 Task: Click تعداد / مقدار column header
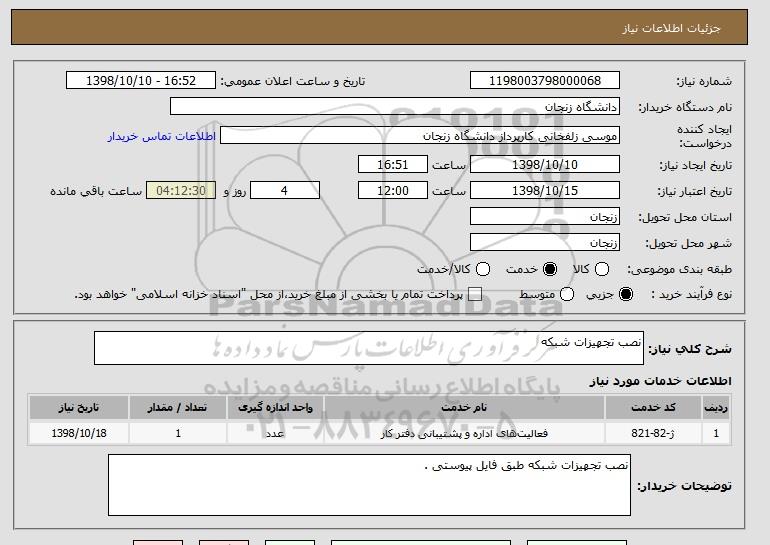coord(178,408)
